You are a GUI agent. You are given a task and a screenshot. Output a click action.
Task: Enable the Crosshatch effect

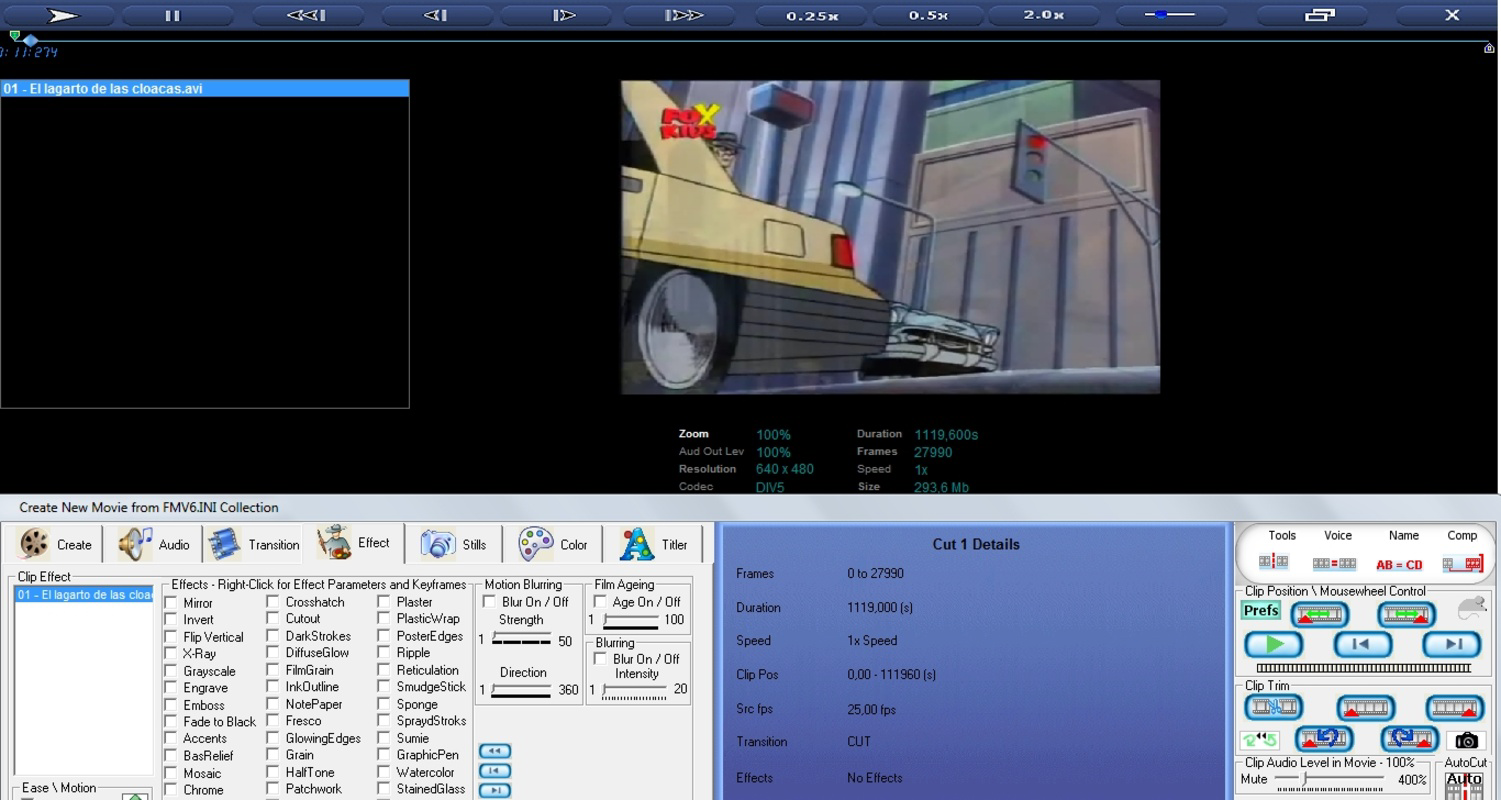(273, 602)
